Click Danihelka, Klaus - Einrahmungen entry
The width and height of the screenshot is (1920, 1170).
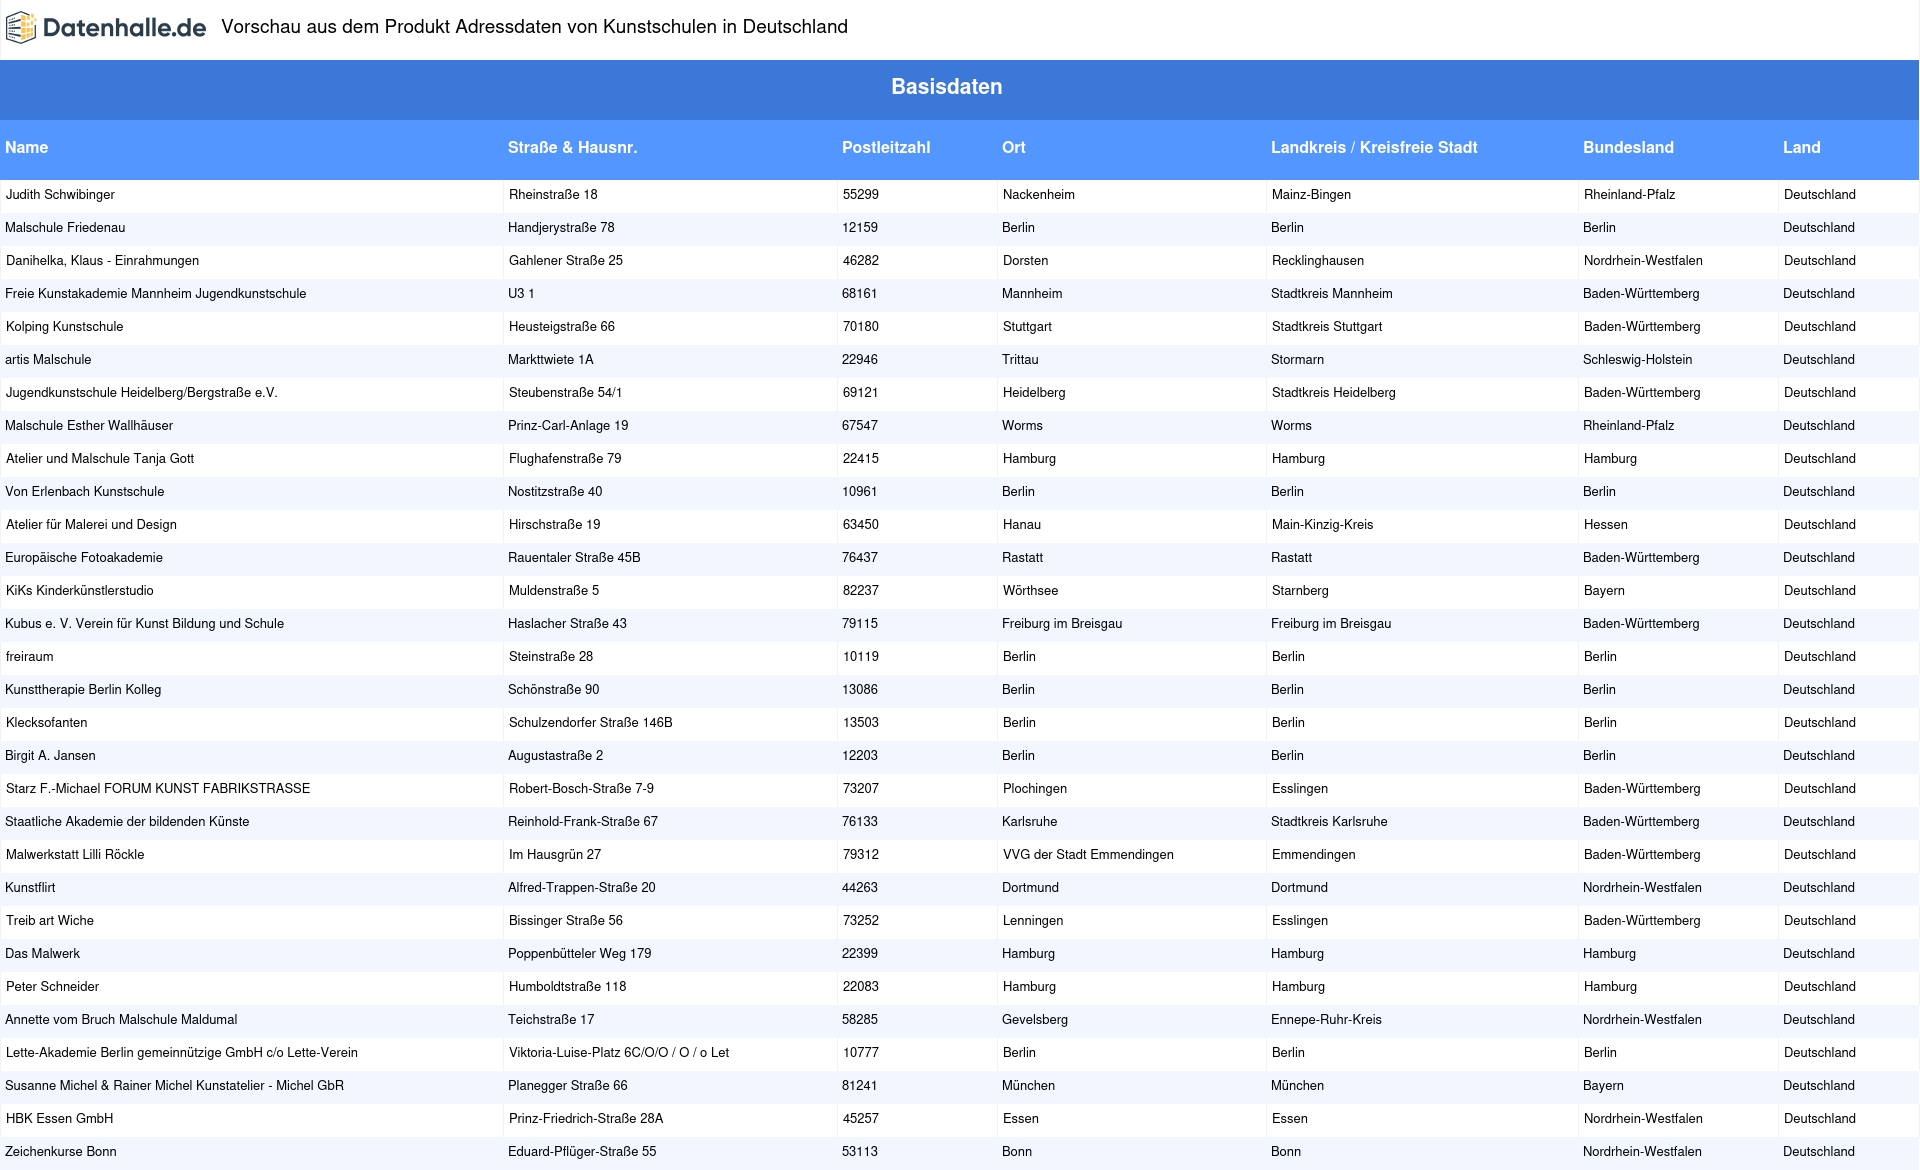(x=103, y=261)
